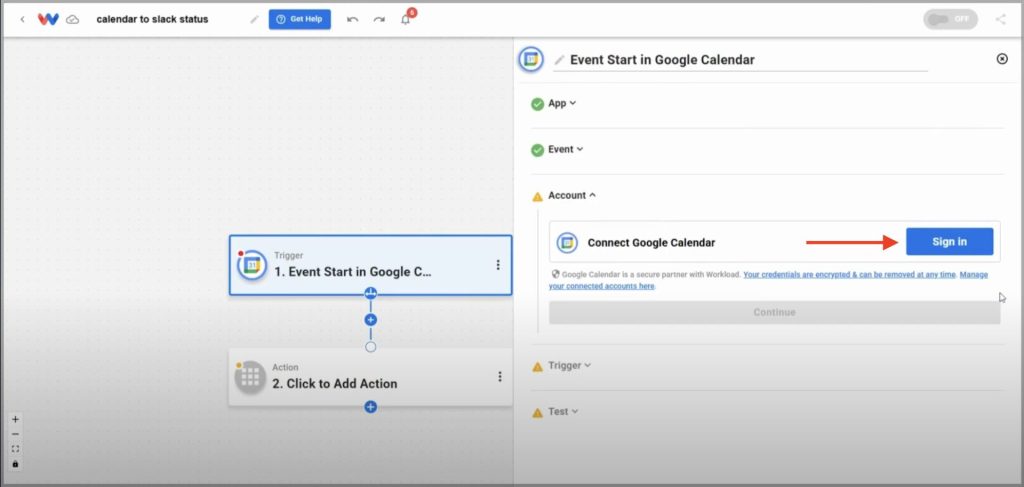The image size is (1024, 487).
Task: Click the warning icon next to Account
Action: pos(537,196)
